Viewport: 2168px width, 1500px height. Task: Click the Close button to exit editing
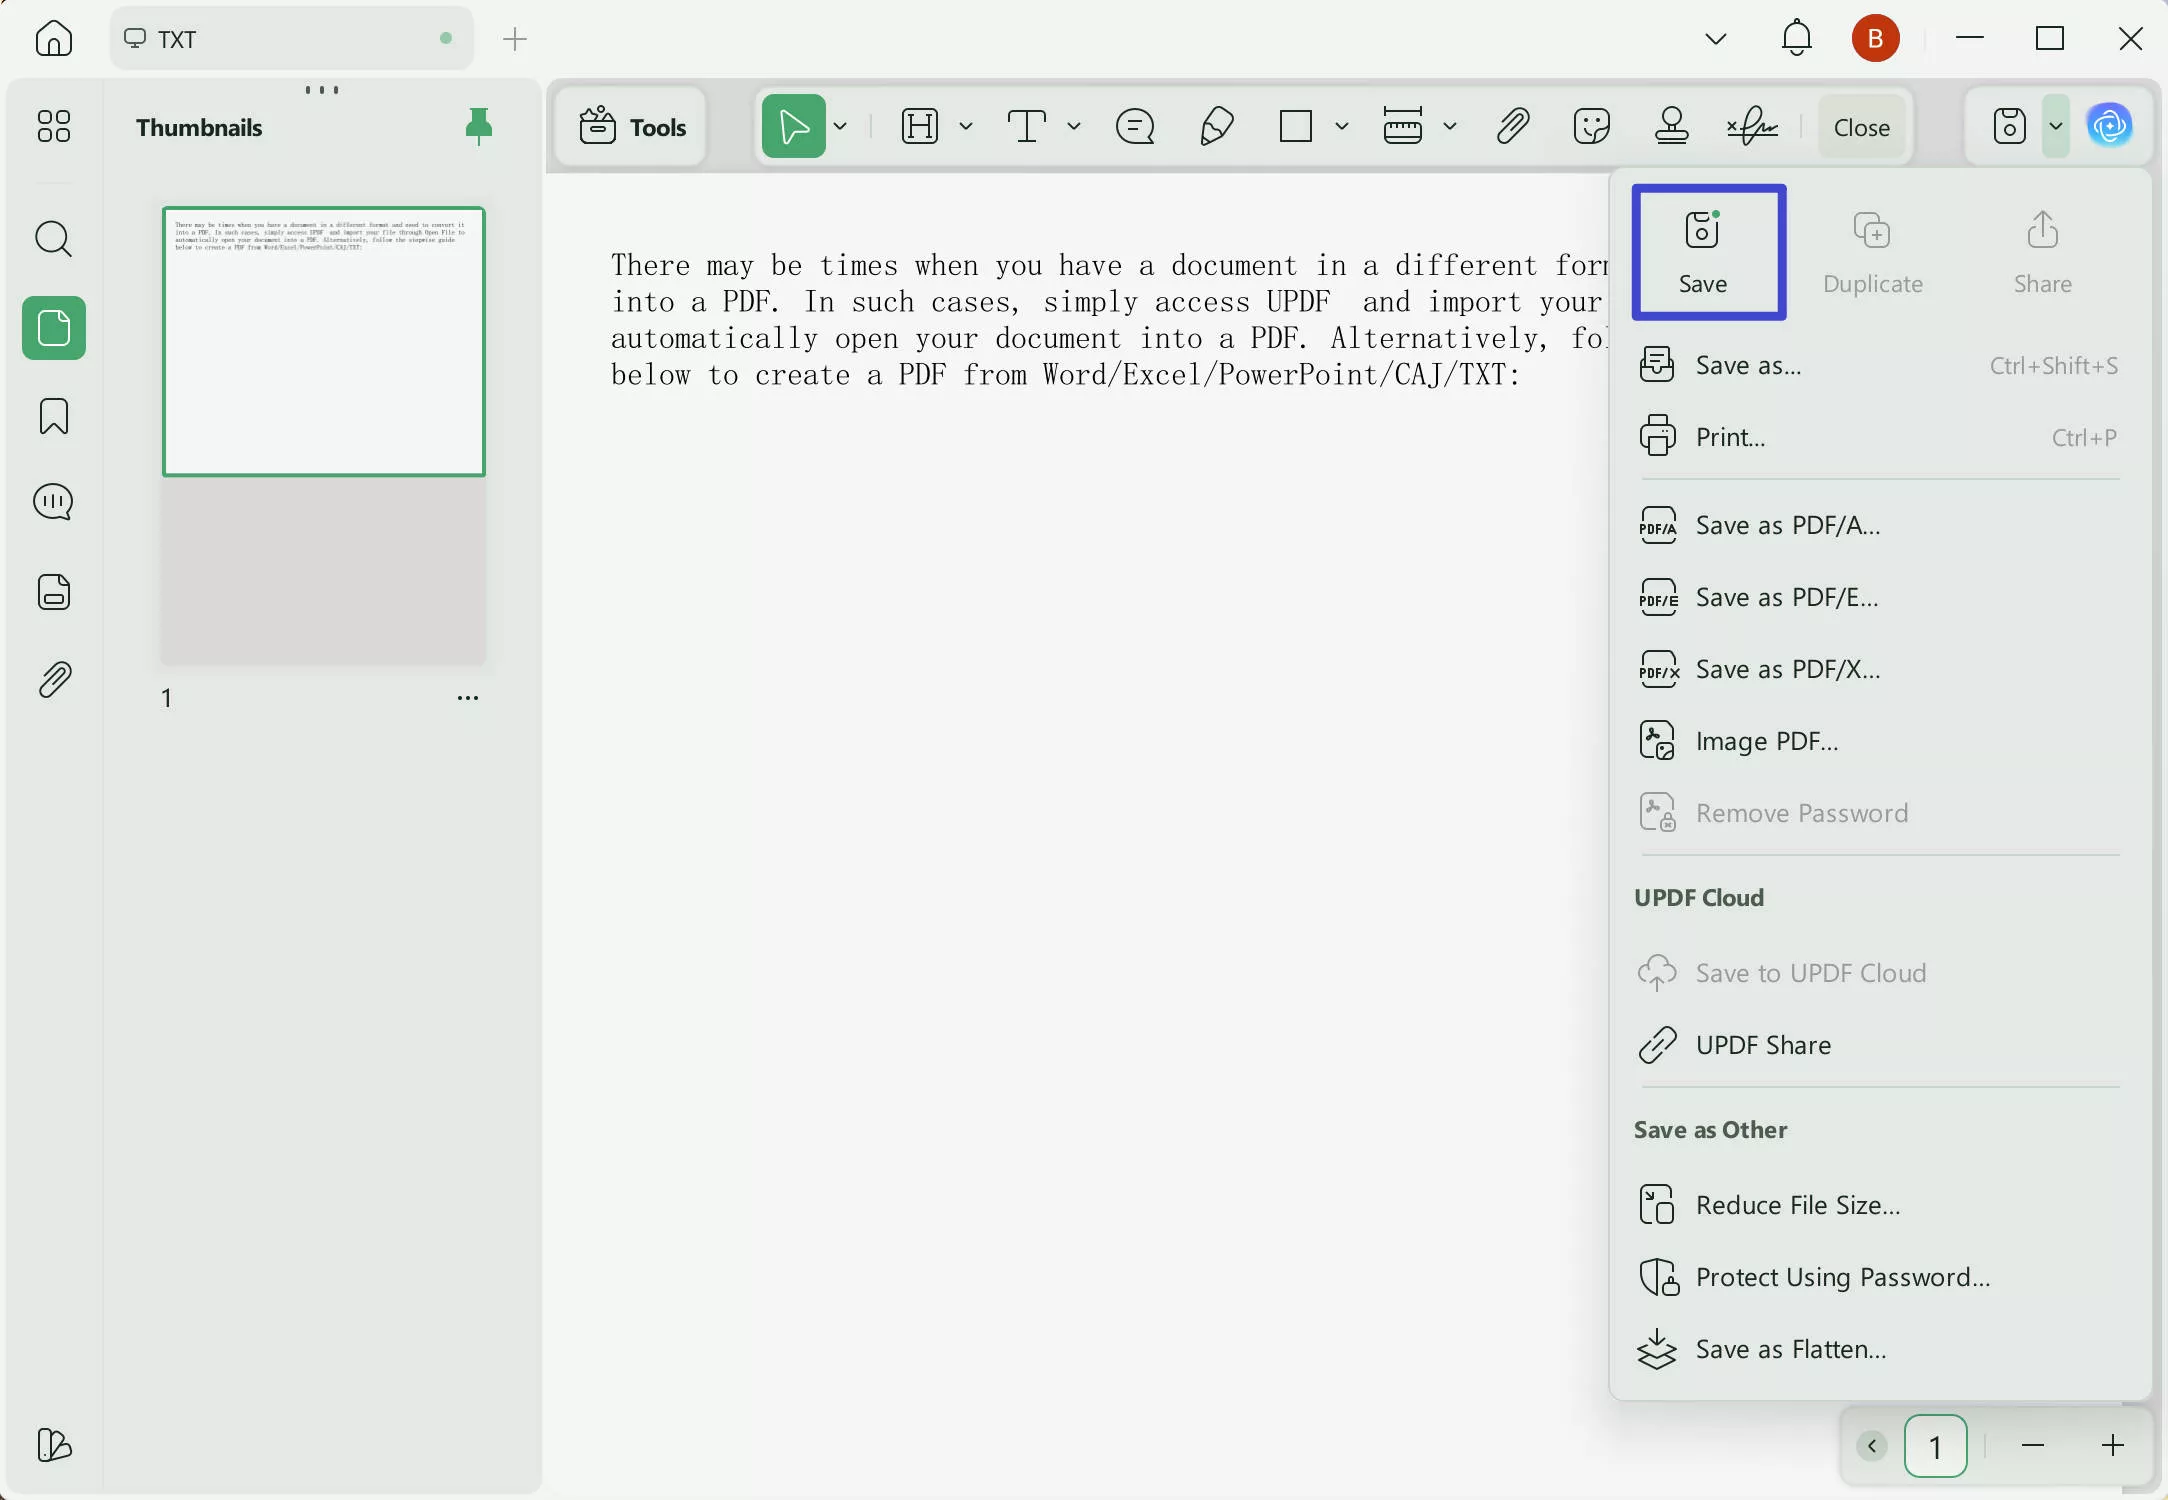click(1861, 126)
